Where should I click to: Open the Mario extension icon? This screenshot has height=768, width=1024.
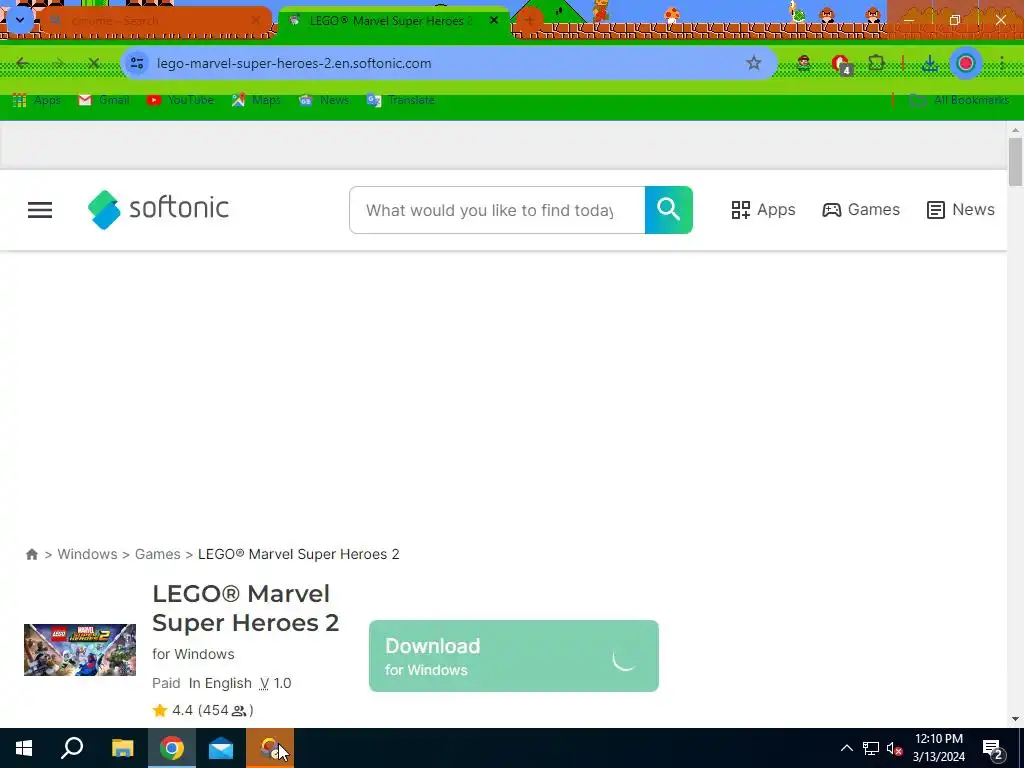[x=804, y=63]
